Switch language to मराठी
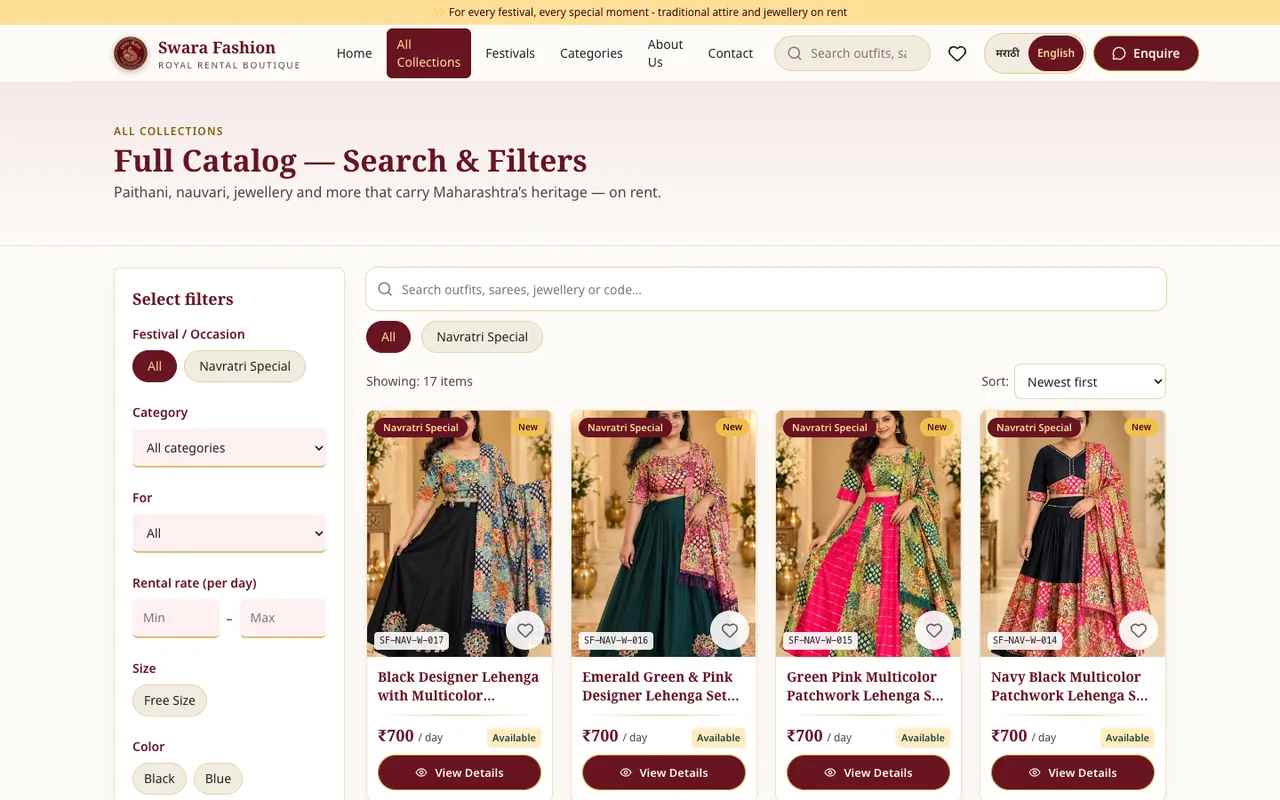 coord(1007,53)
